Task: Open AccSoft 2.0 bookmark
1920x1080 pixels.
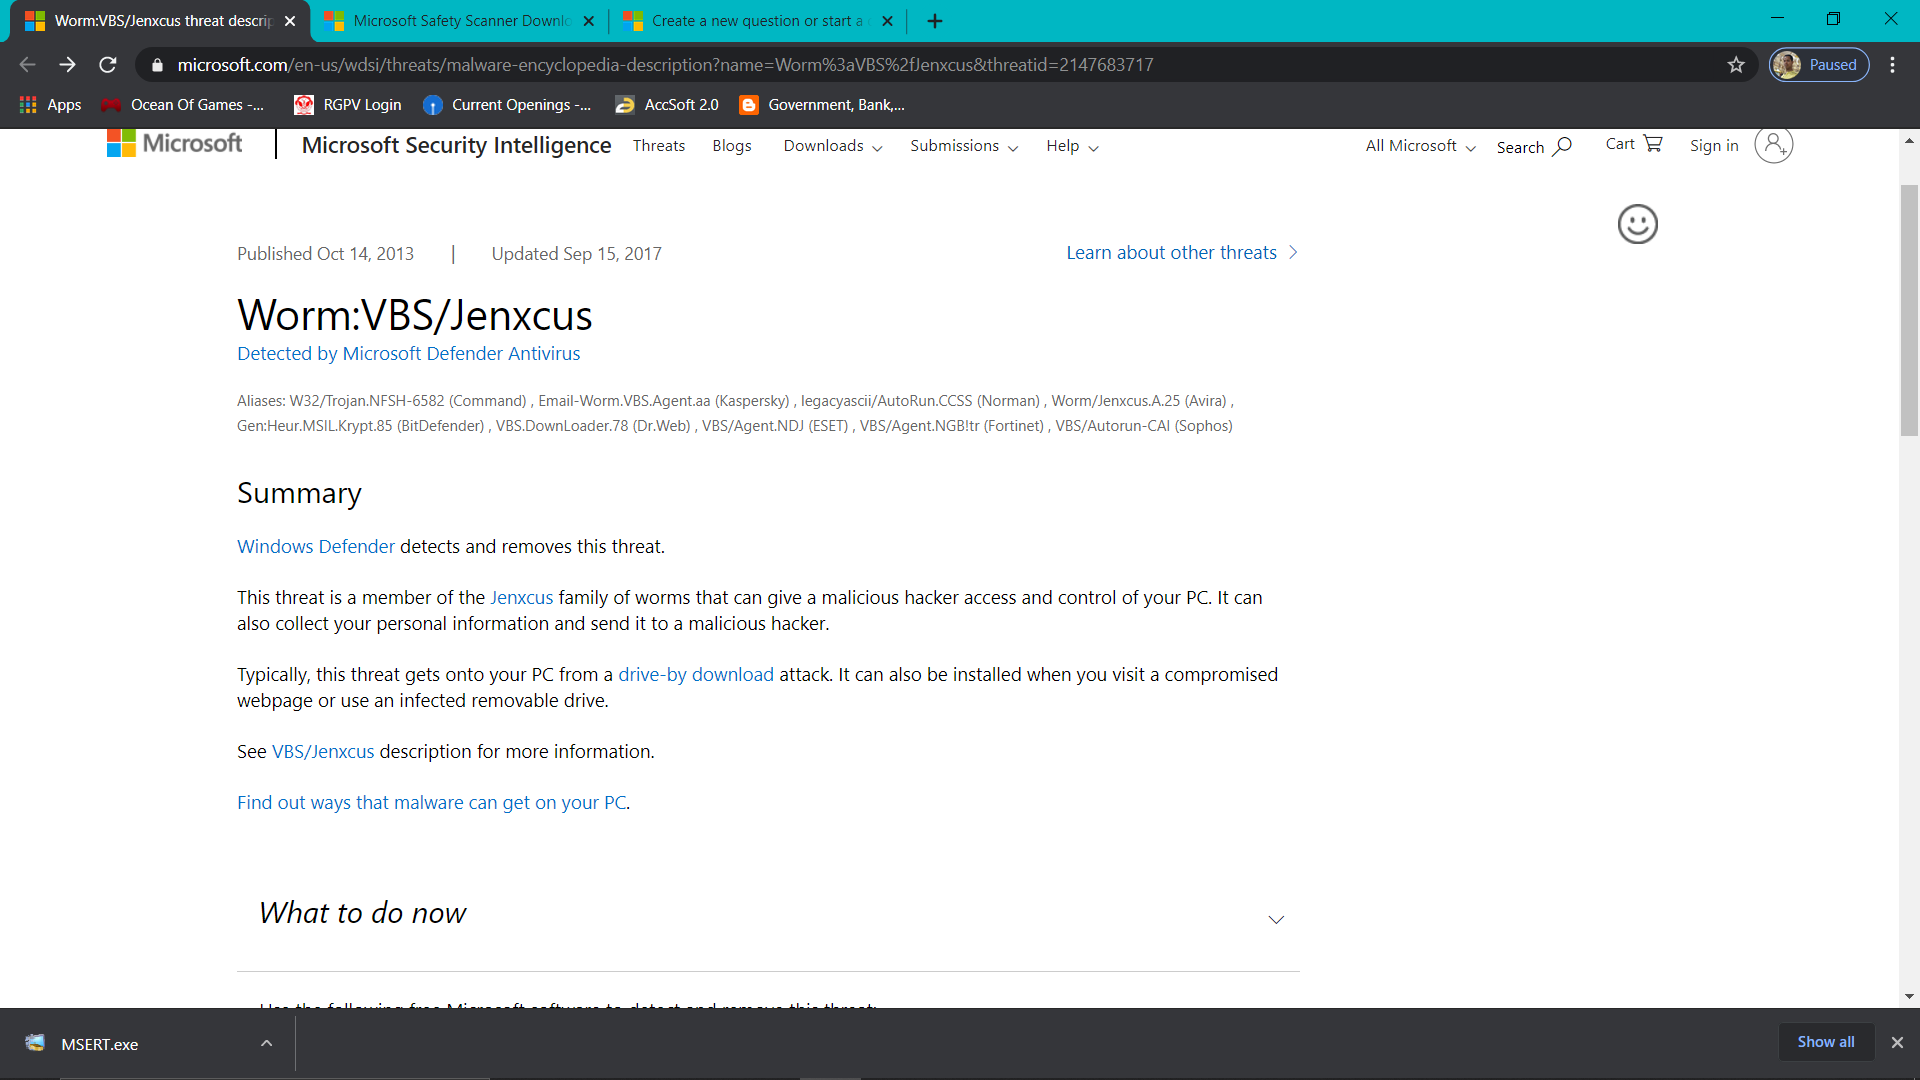Action: (667, 105)
